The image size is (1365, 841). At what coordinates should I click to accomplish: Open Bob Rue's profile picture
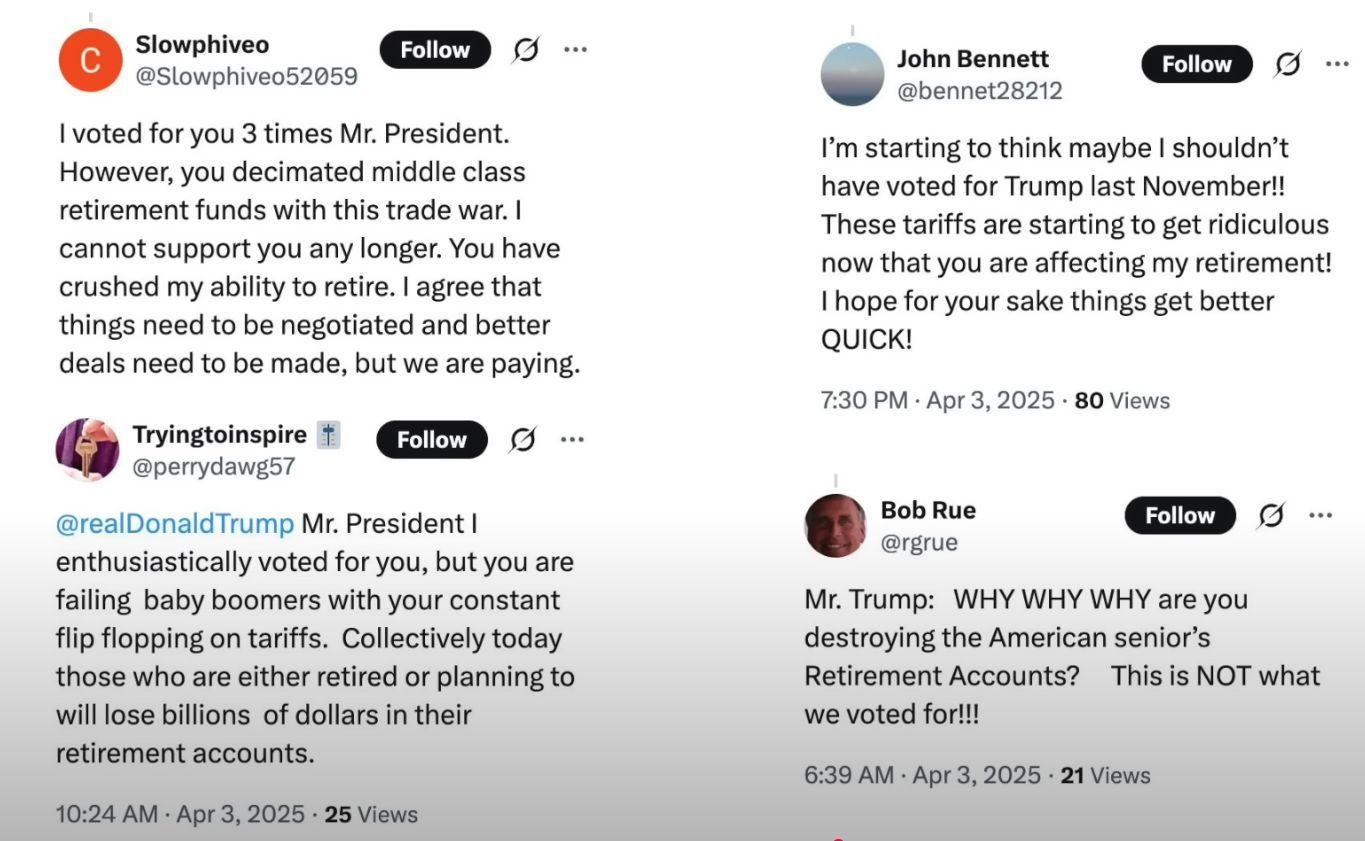tap(835, 526)
